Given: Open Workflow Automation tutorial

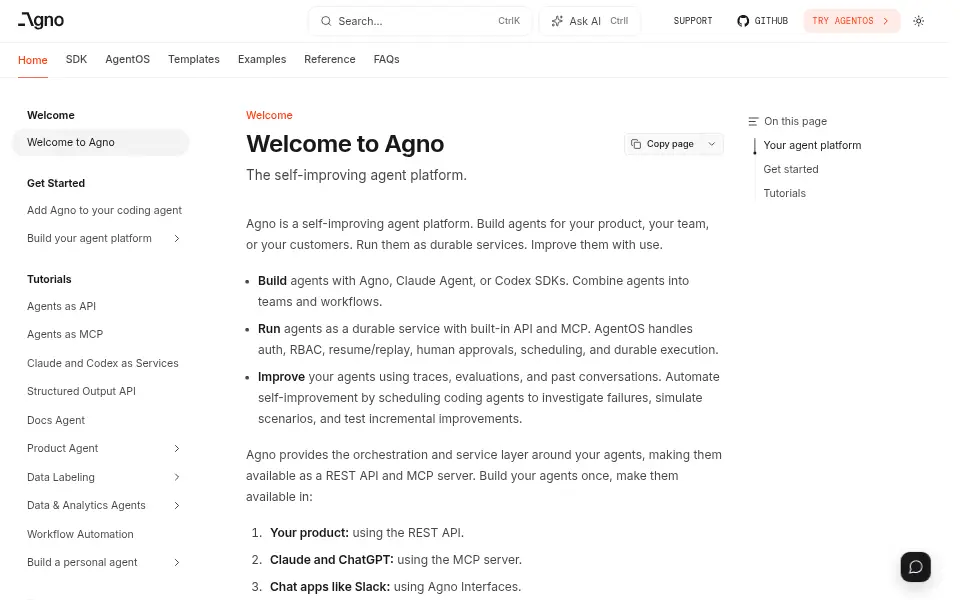Looking at the screenshot, I should tap(80, 534).
